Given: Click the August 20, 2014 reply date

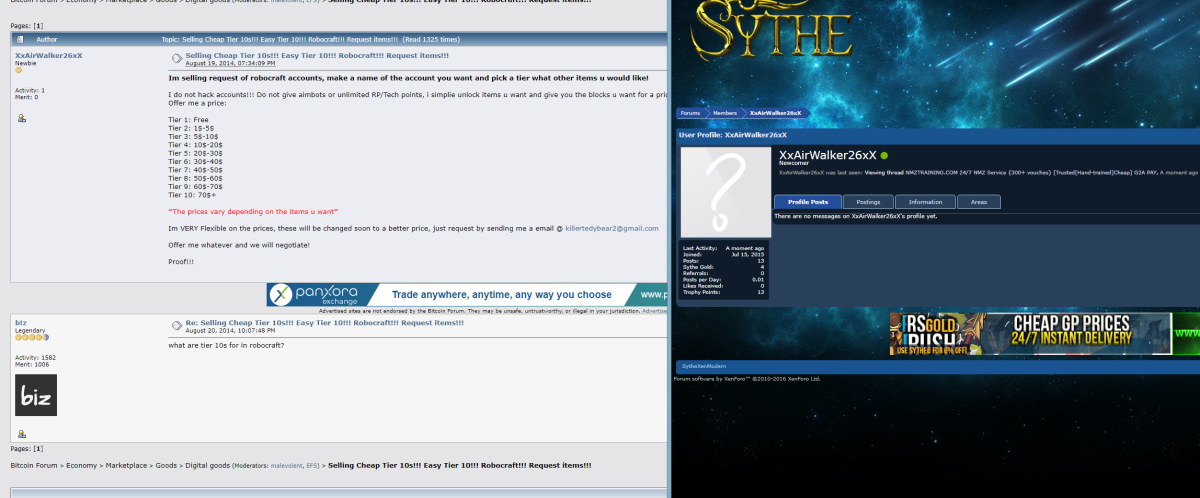Looking at the screenshot, I should coord(231,330).
